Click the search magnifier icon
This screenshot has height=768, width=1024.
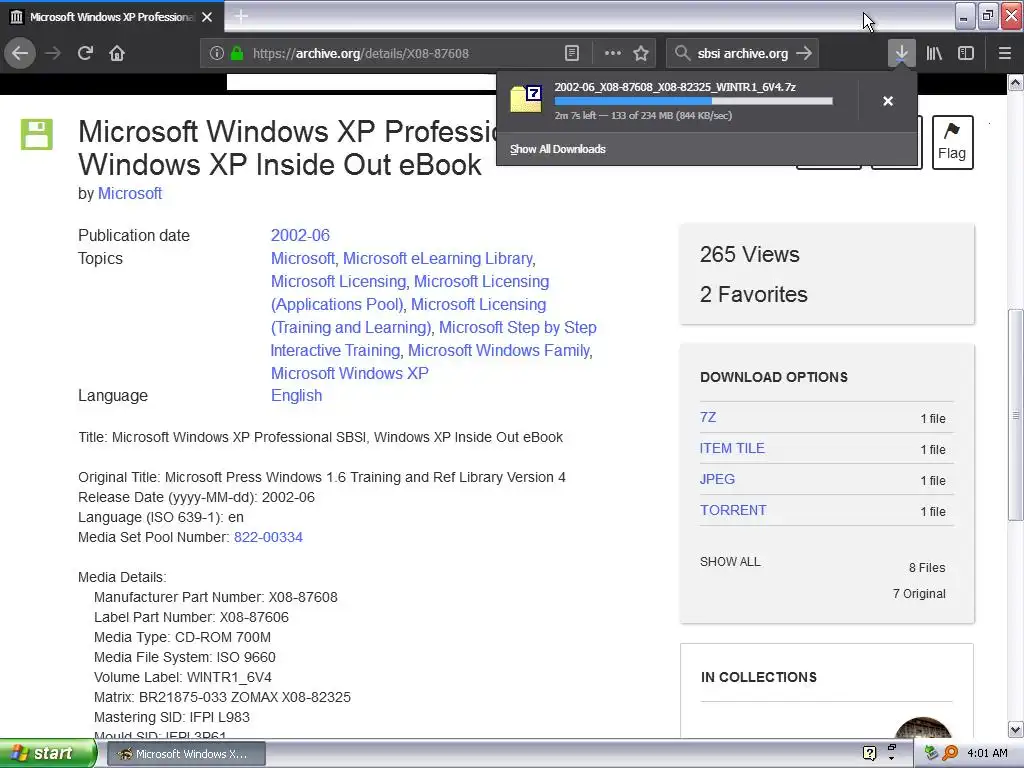tap(682, 54)
